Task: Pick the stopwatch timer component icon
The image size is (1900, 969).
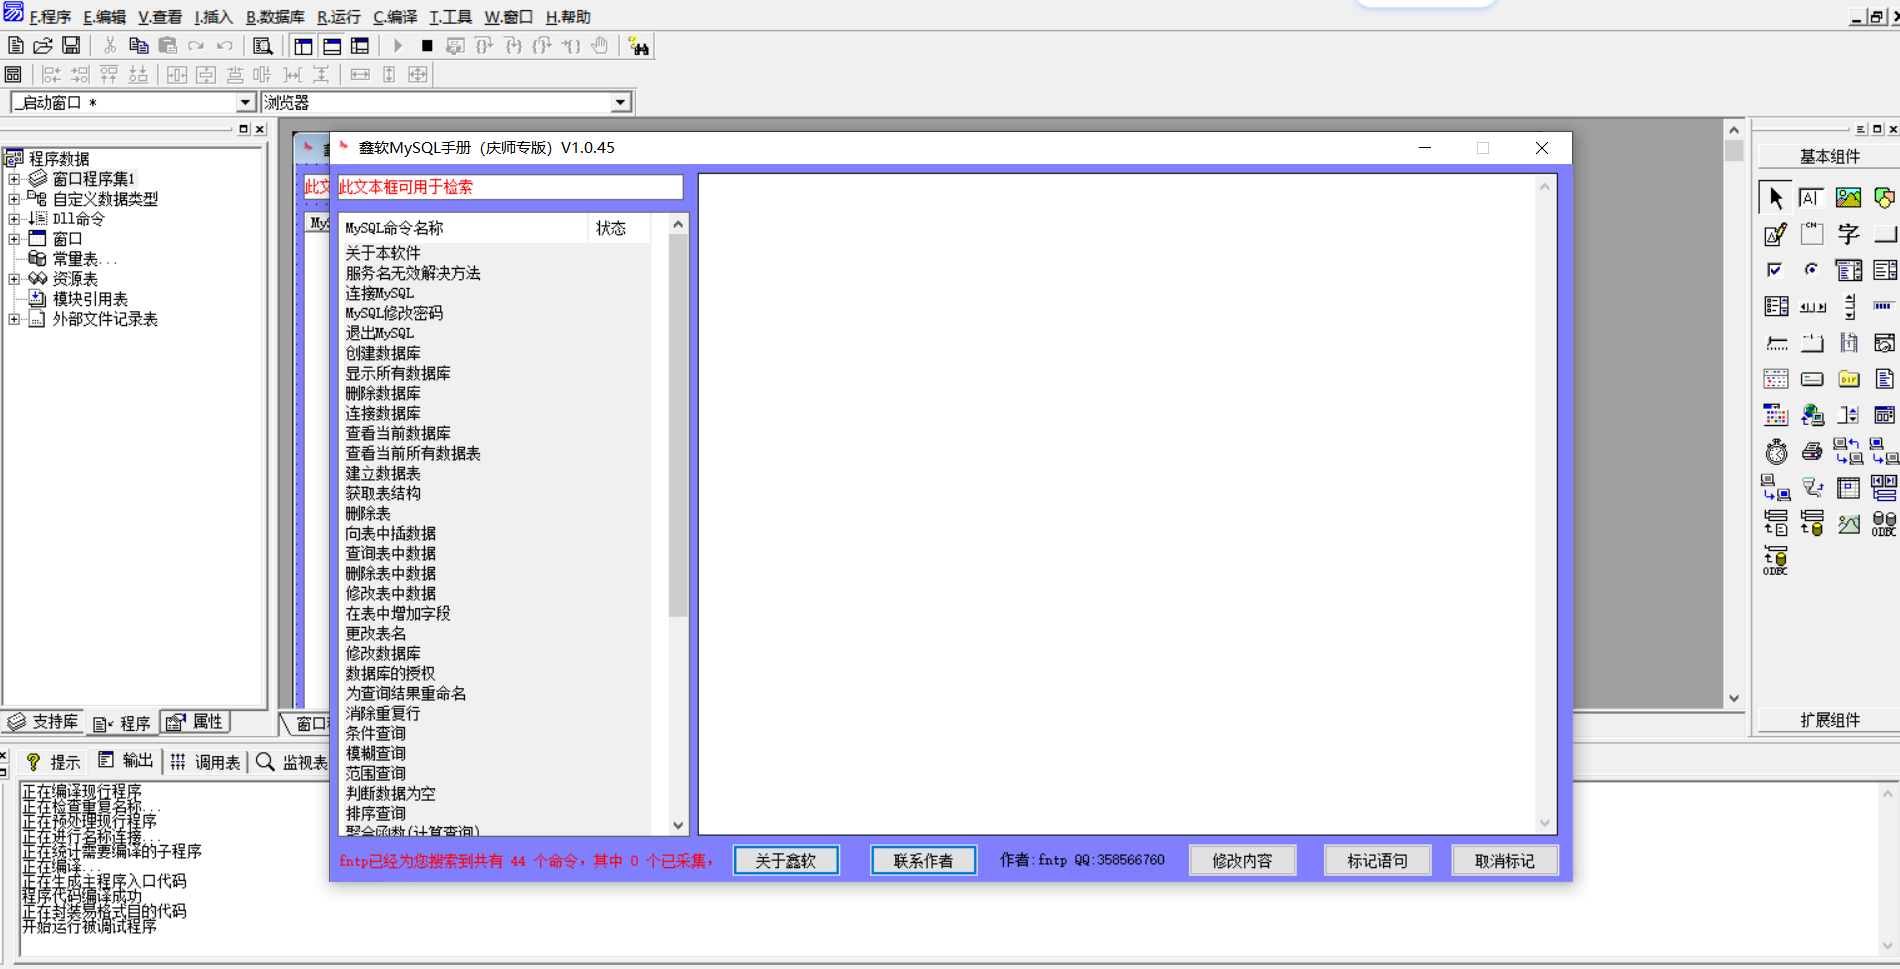Action: point(1775,451)
